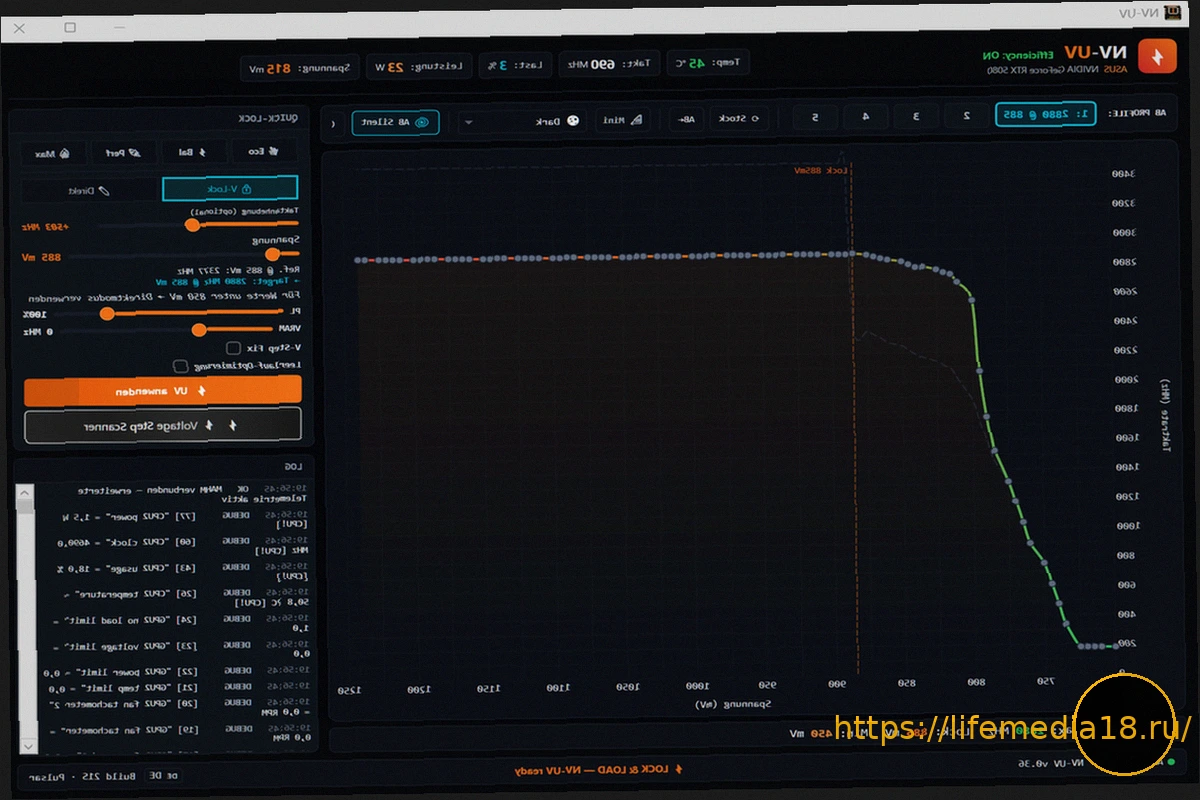Enable the V-Step Fix checkbox
Screen dimensions: 1200x800
point(233,348)
